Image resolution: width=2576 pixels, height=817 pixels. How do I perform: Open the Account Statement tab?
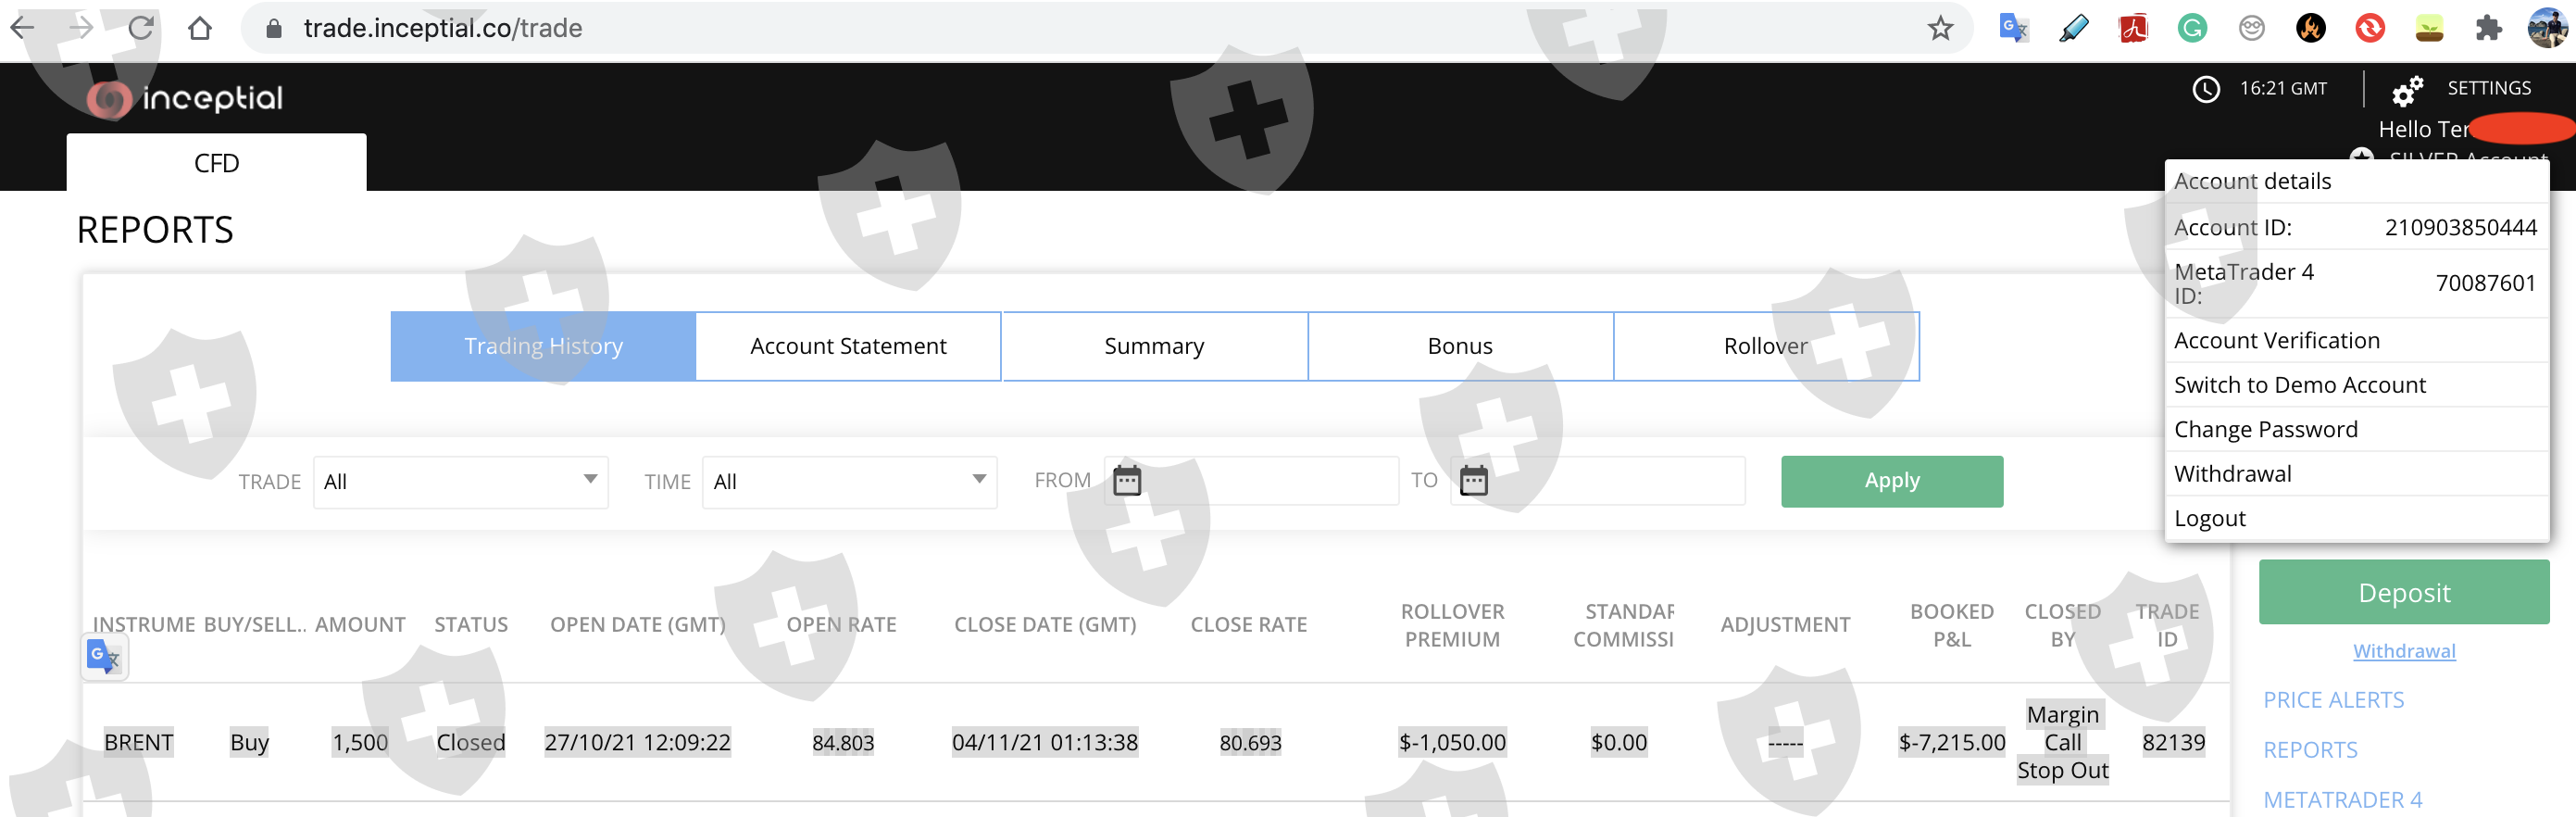point(848,346)
